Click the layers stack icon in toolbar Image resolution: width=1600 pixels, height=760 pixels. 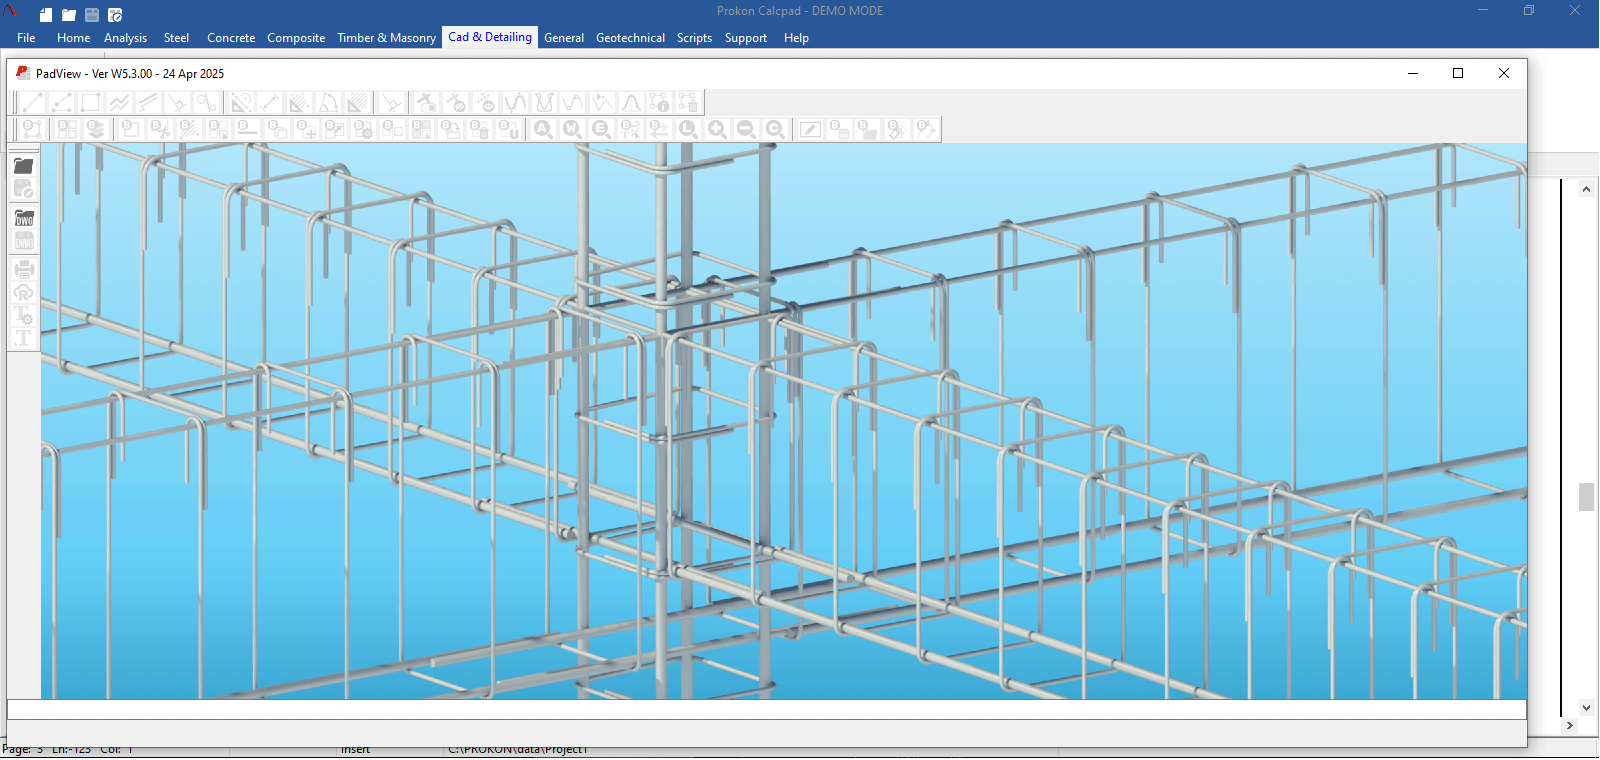point(96,130)
